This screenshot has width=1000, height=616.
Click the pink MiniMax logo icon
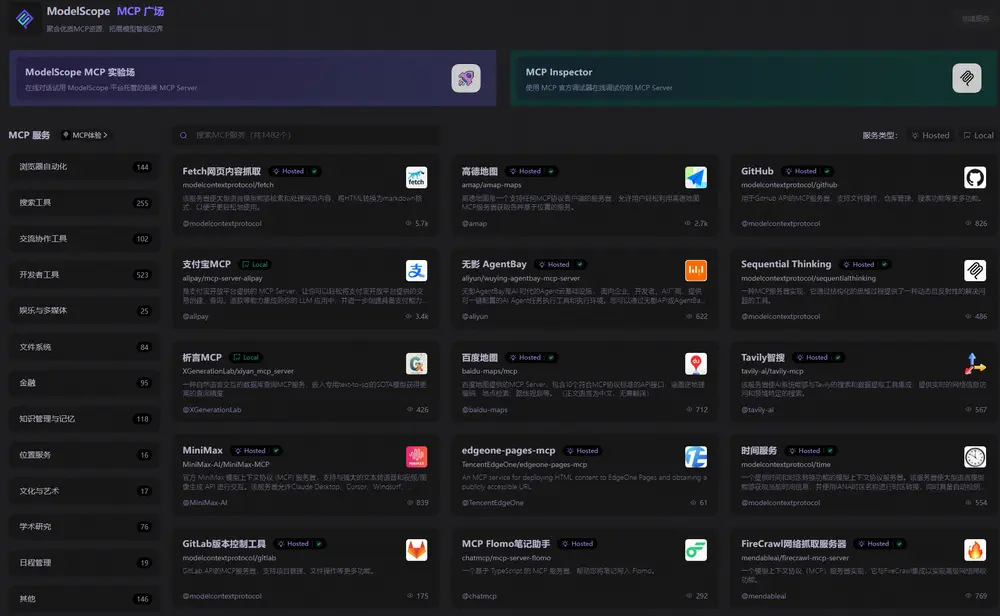(416, 457)
